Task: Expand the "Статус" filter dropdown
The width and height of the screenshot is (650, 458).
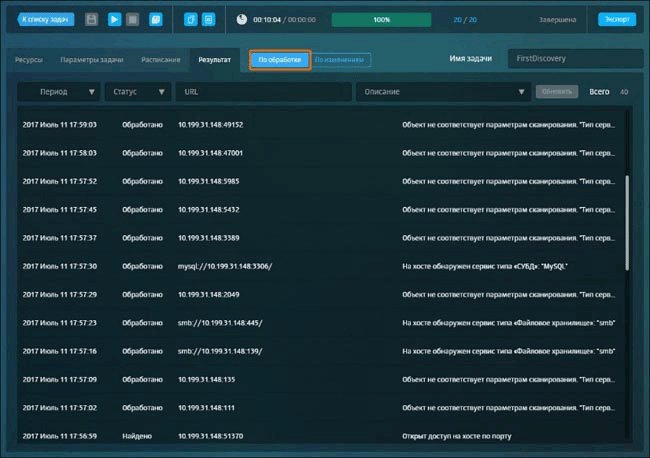Action: 136,91
